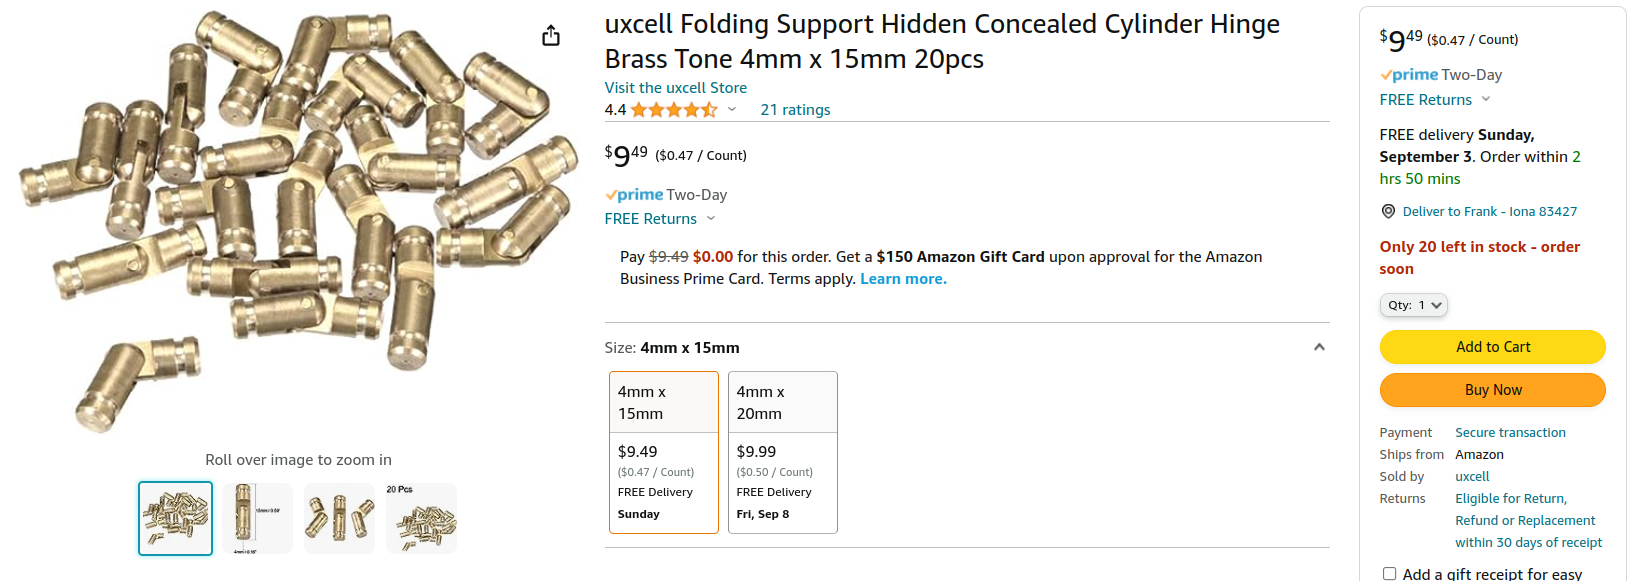Image resolution: width=1633 pixels, height=581 pixels.
Task: Open the 21 ratings link
Action: tap(795, 110)
